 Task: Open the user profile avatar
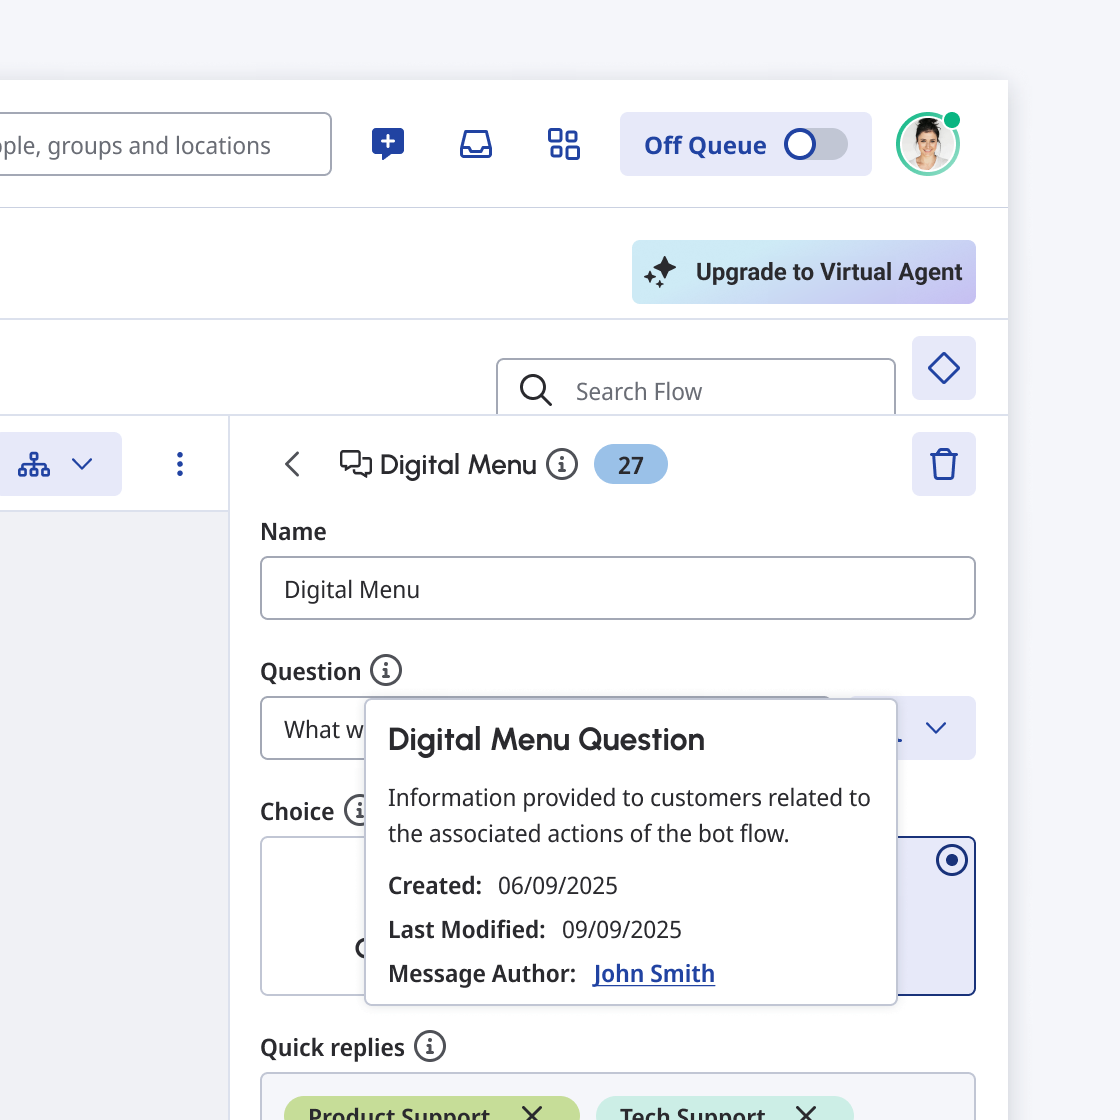[x=927, y=144]
